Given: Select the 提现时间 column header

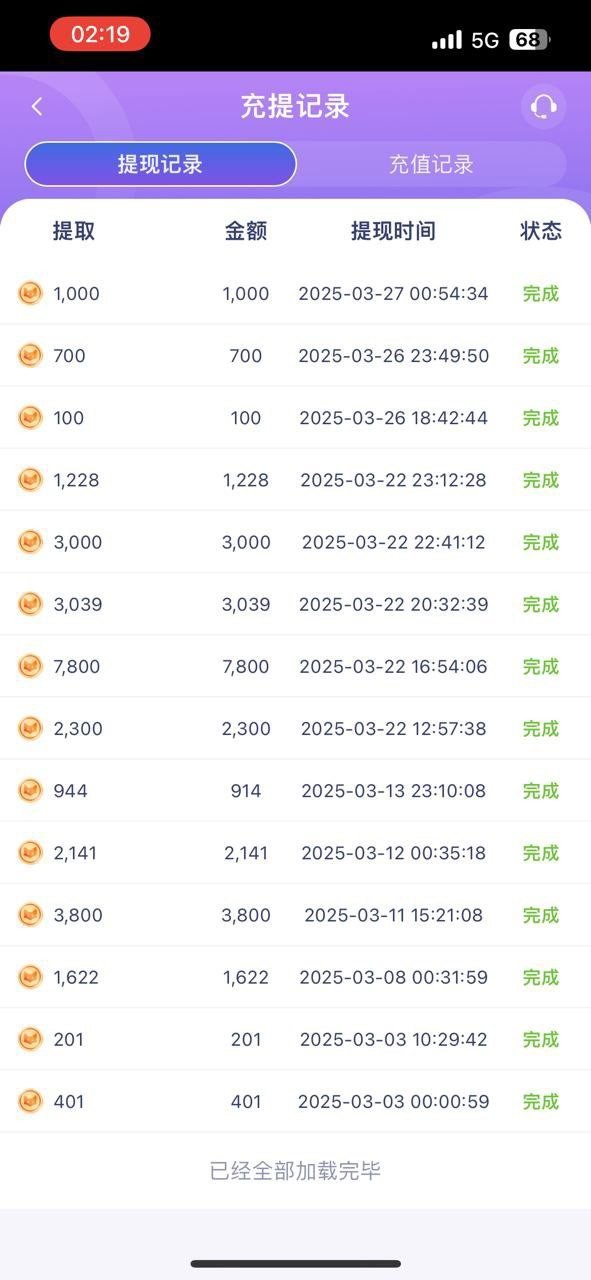Looking at the screenshot, I should (x=393, y=231).
